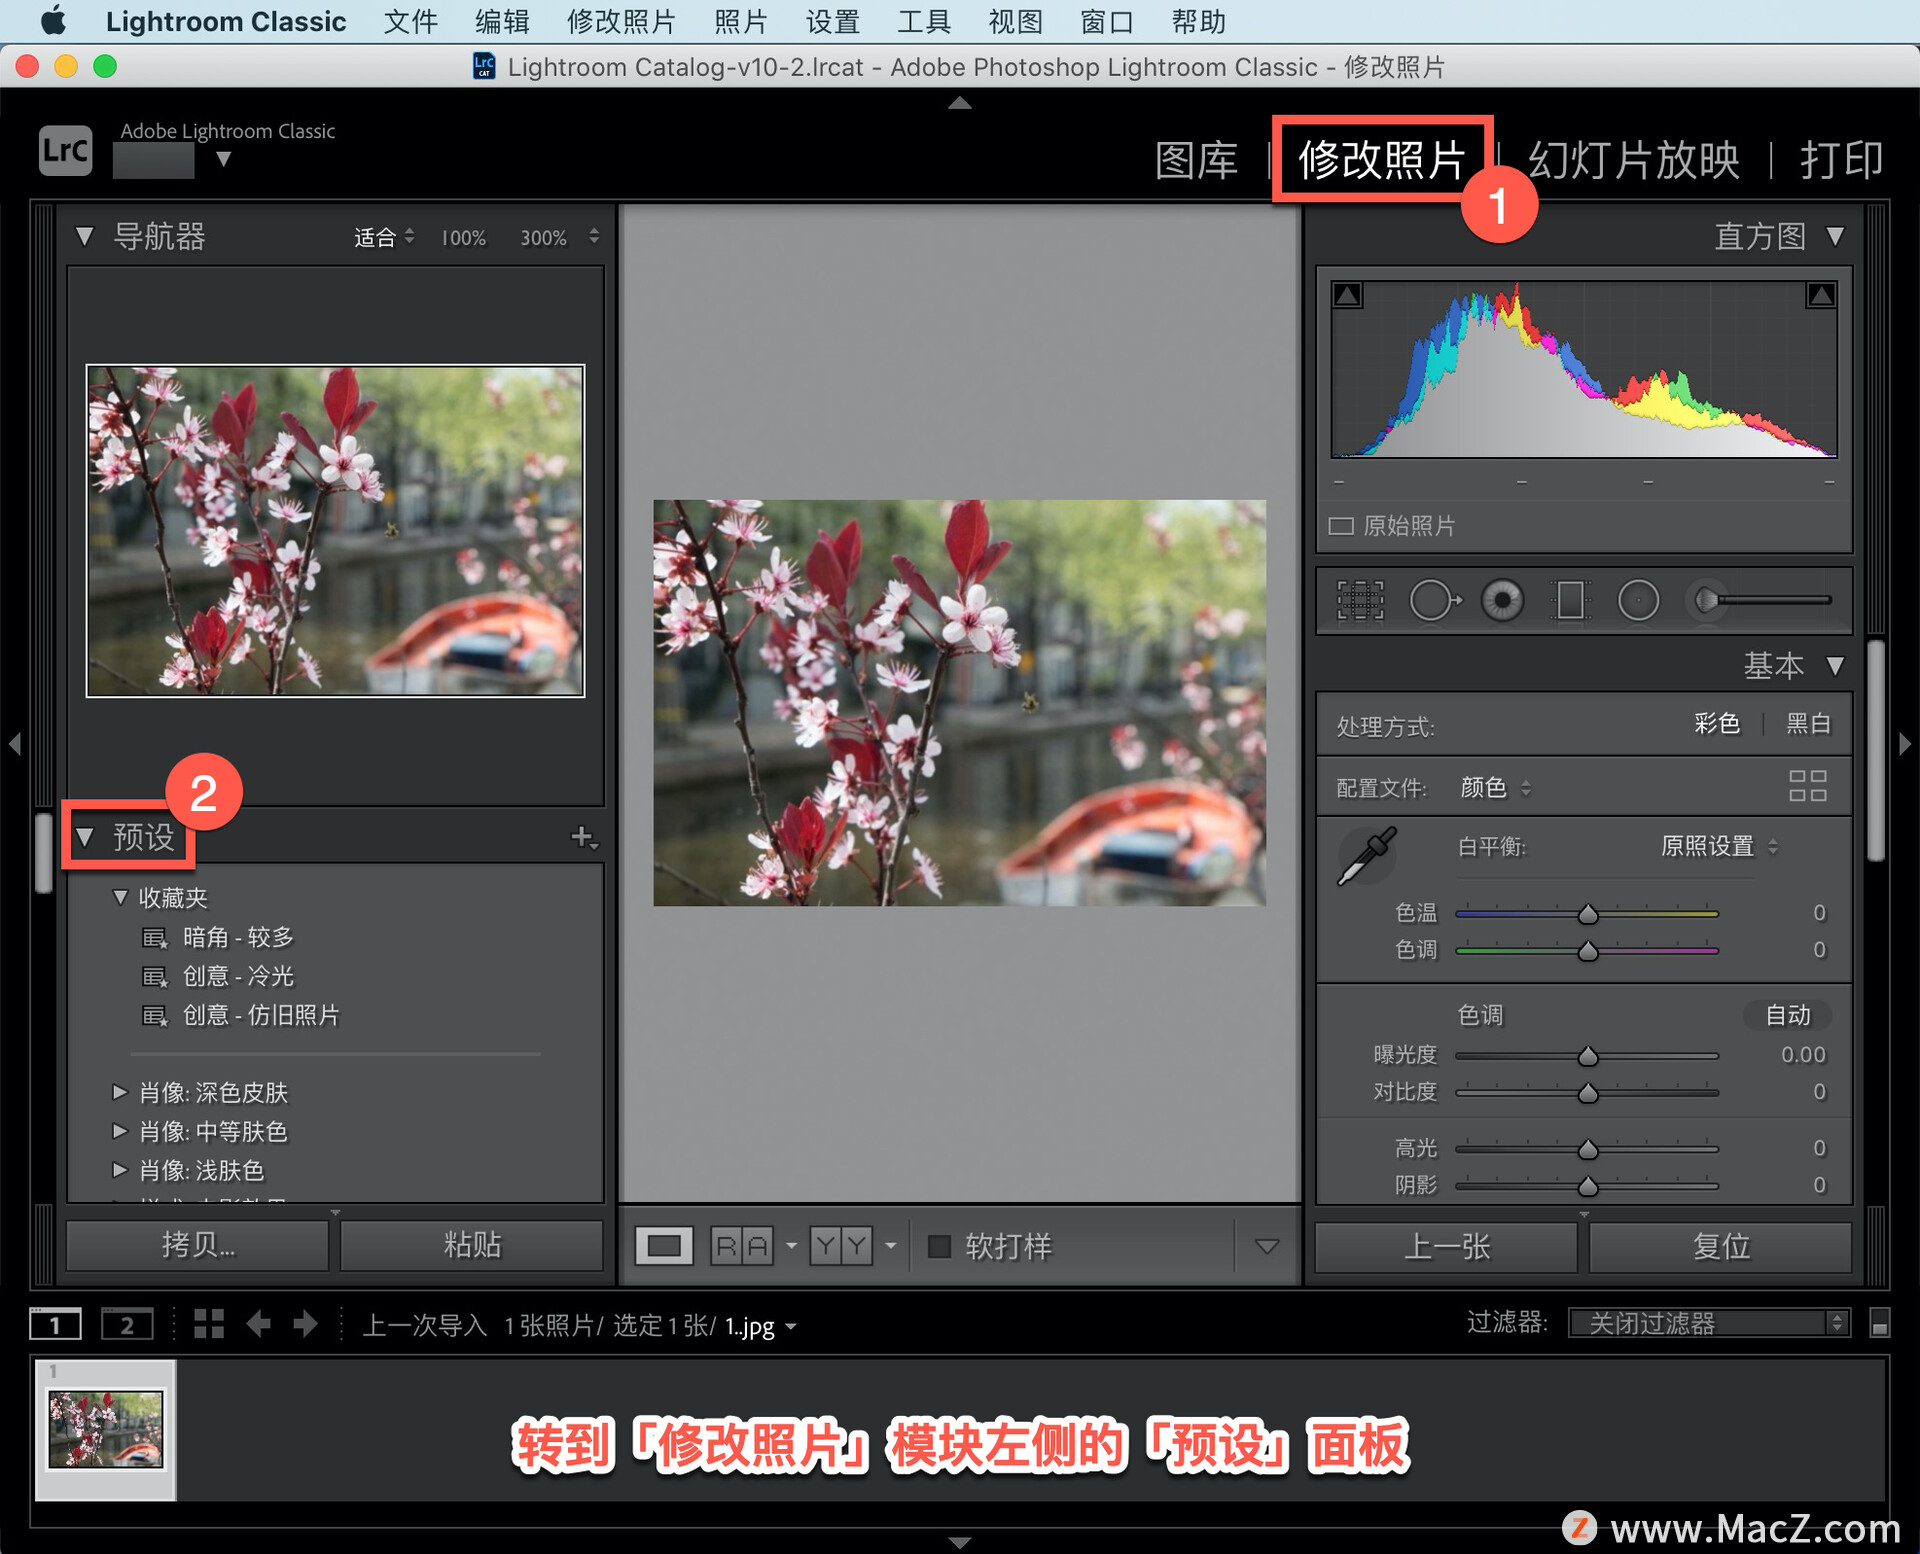Toggle the RA reference view button
Image resolution: width=1920 pixels, height=1554 pixels.
tap(742, 1246)
